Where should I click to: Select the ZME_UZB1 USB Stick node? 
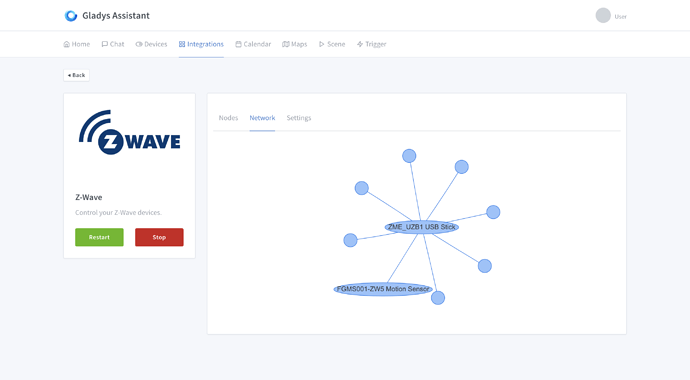422,227
